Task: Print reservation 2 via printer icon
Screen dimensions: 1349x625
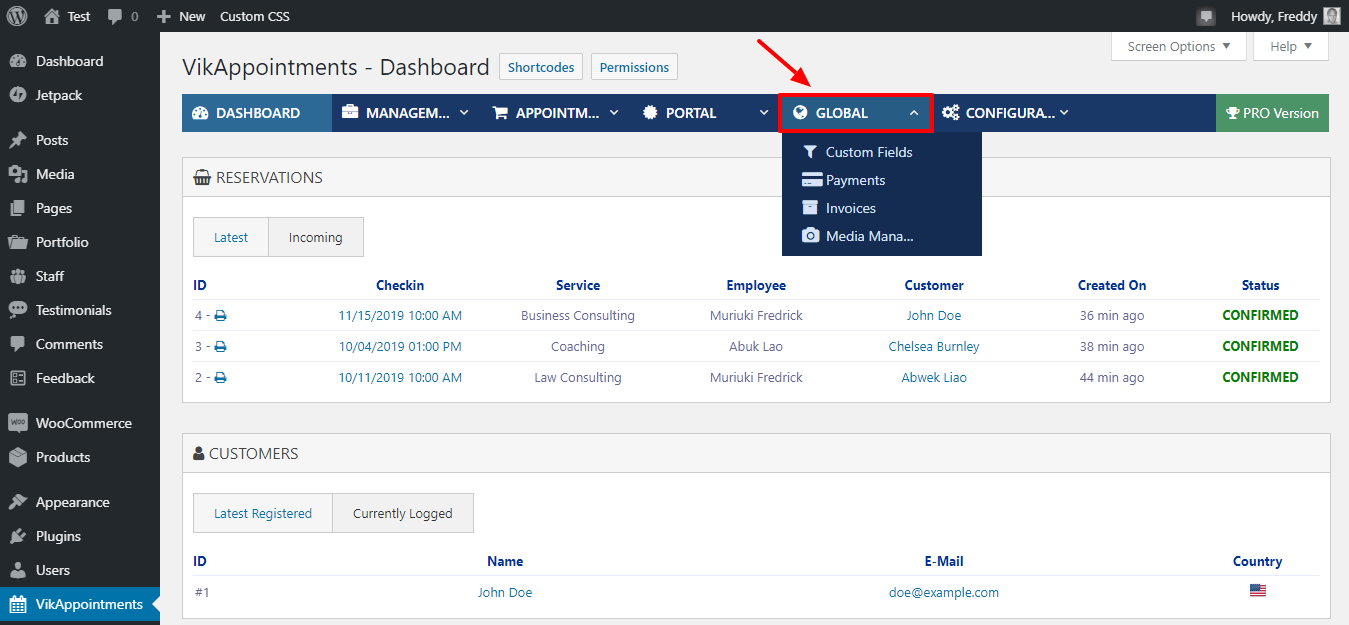Action: pos(221,378)
